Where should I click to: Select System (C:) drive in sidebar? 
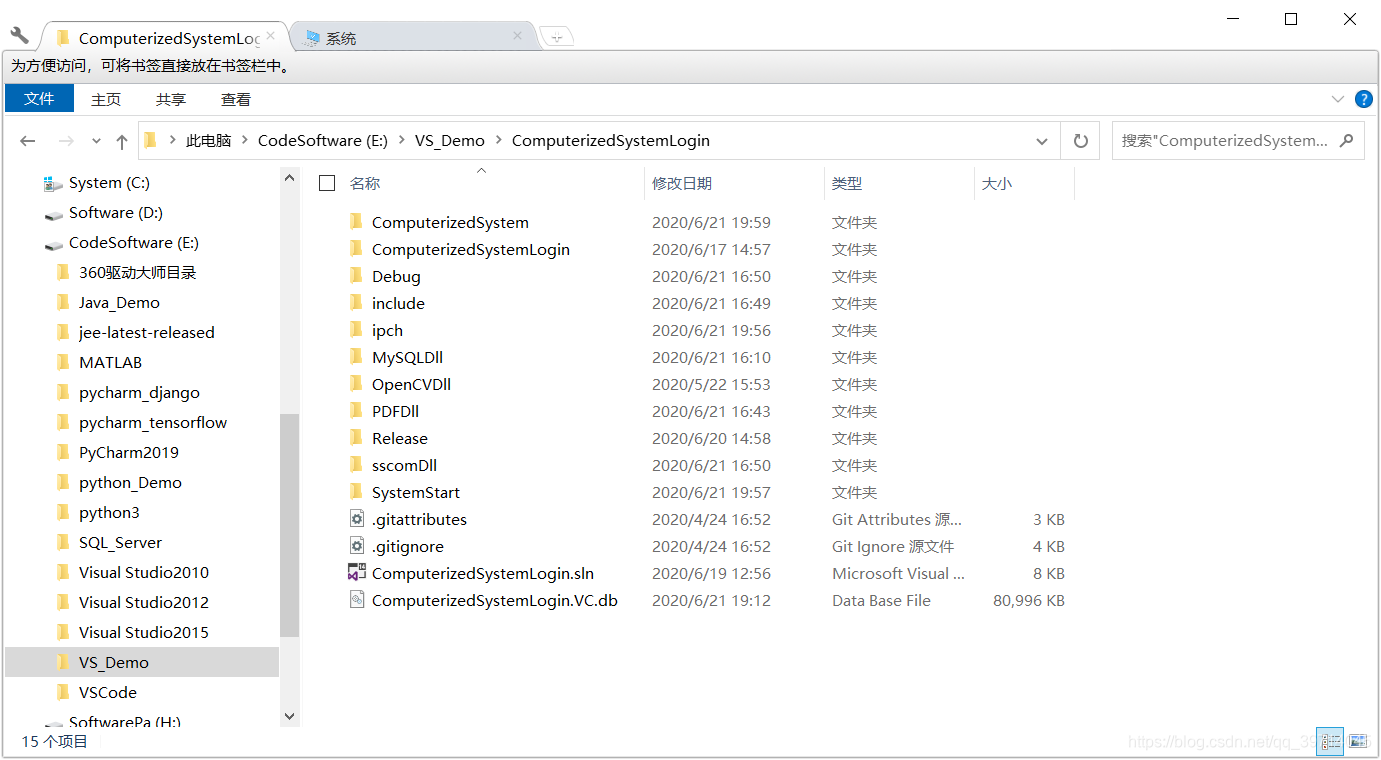coord(110,183)
